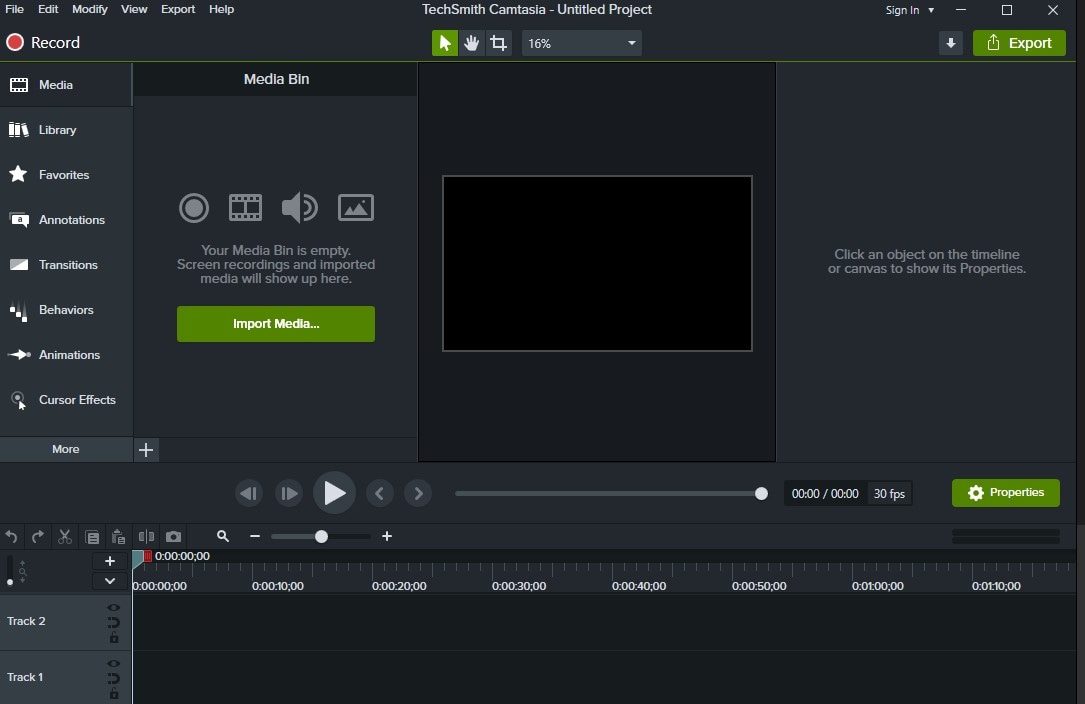Click the Copy icon in timeline toolbar
Image resolution: width=1085 pixels, height=704 pixels.
point(92,536)
